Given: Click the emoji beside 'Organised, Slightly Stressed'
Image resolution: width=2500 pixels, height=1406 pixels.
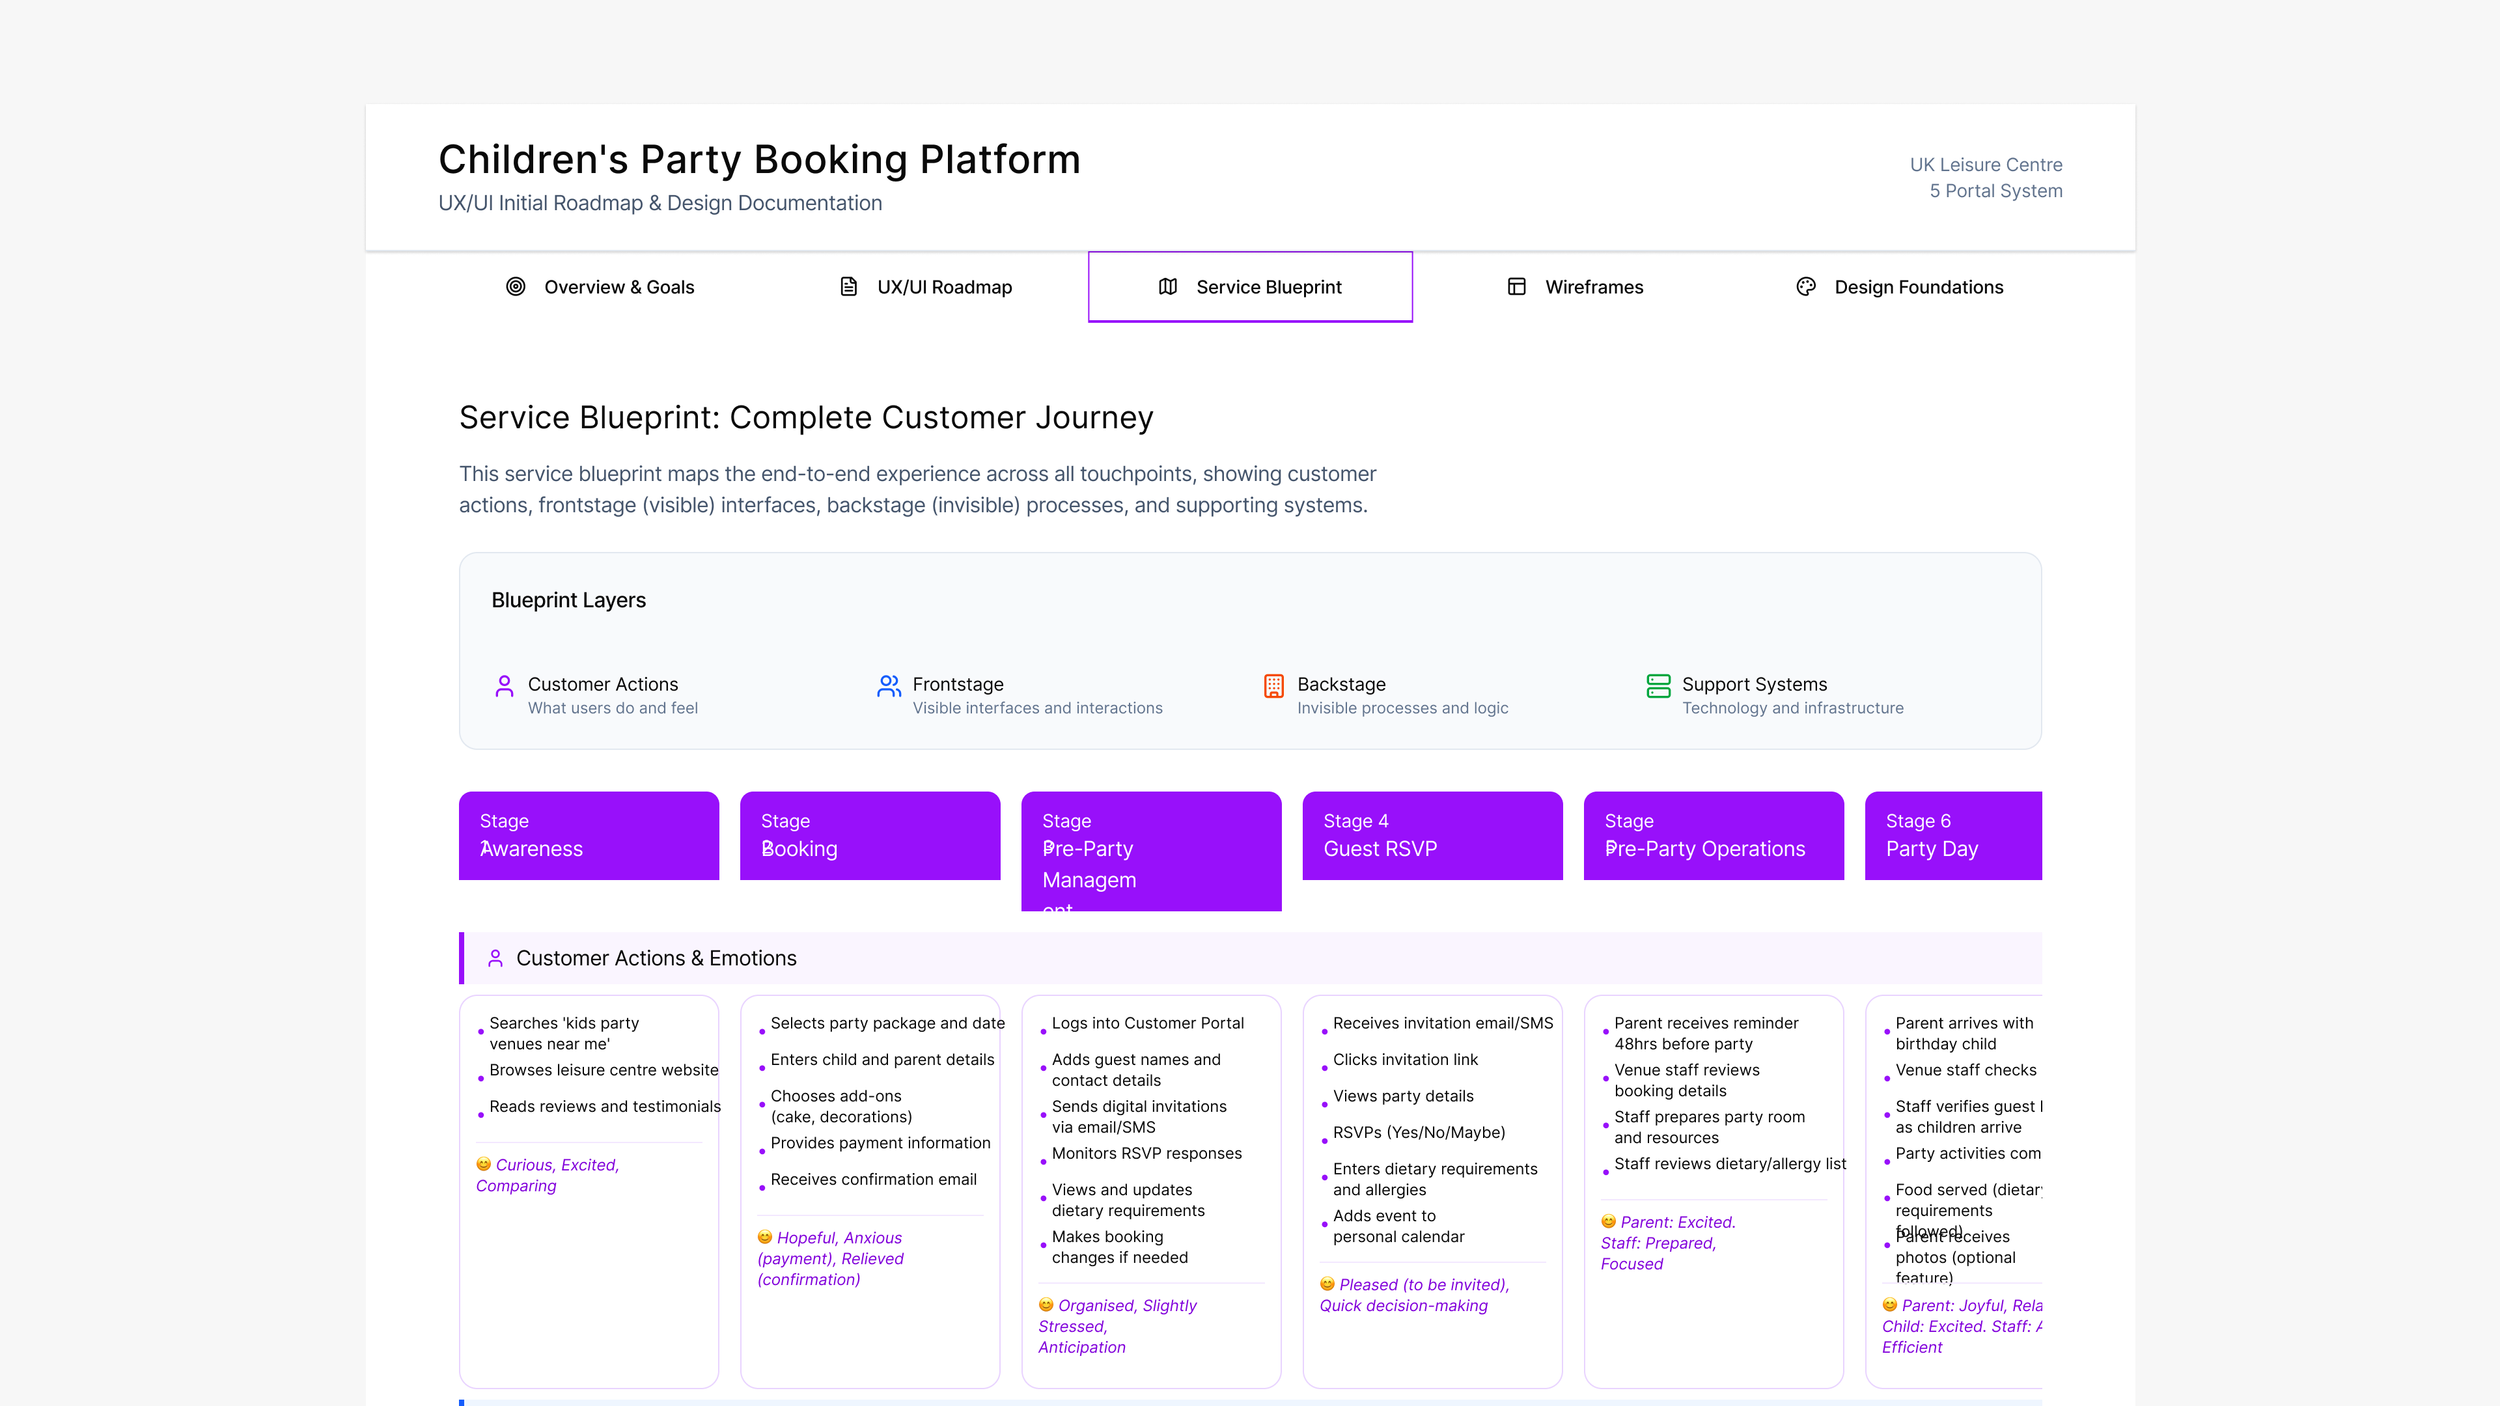Looking at the screenshot, I should point(1046,1305).
